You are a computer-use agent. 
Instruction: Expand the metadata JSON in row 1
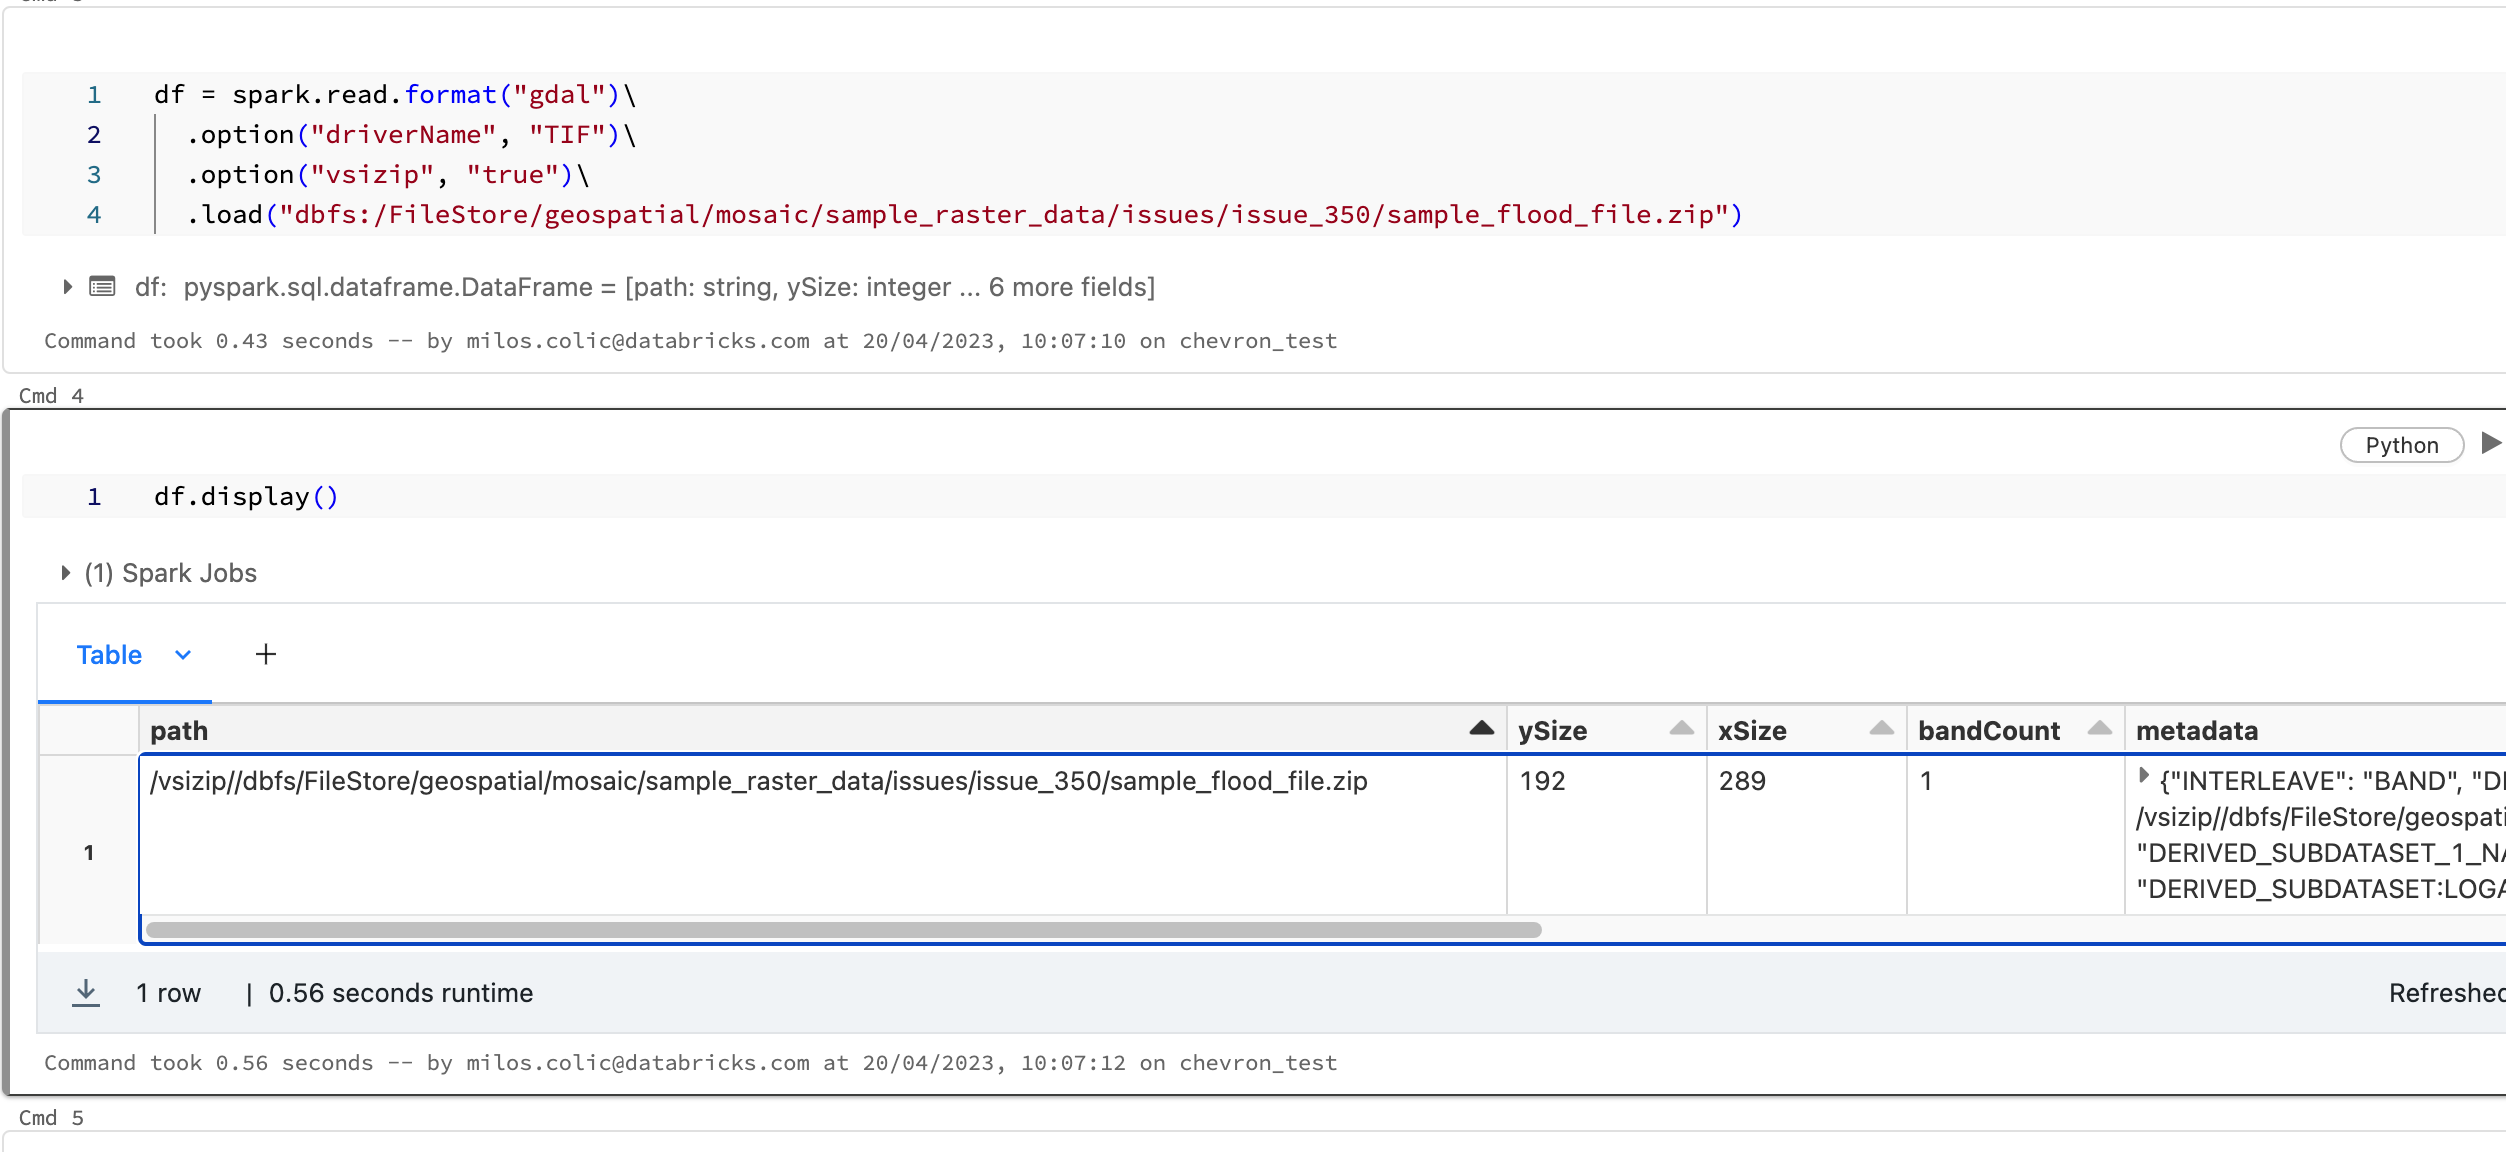click(2143, 777)
